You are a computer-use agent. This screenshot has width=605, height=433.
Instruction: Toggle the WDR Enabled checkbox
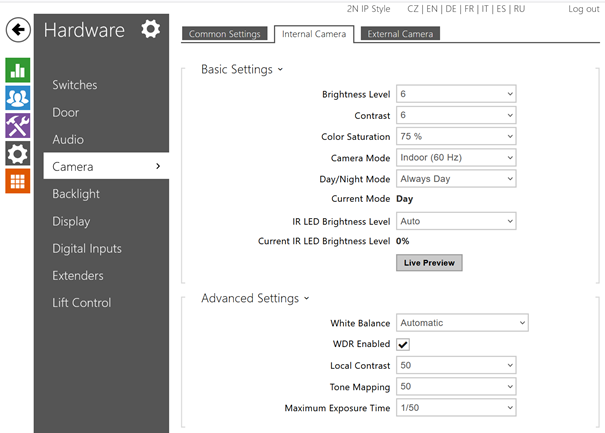pos(403,344)
